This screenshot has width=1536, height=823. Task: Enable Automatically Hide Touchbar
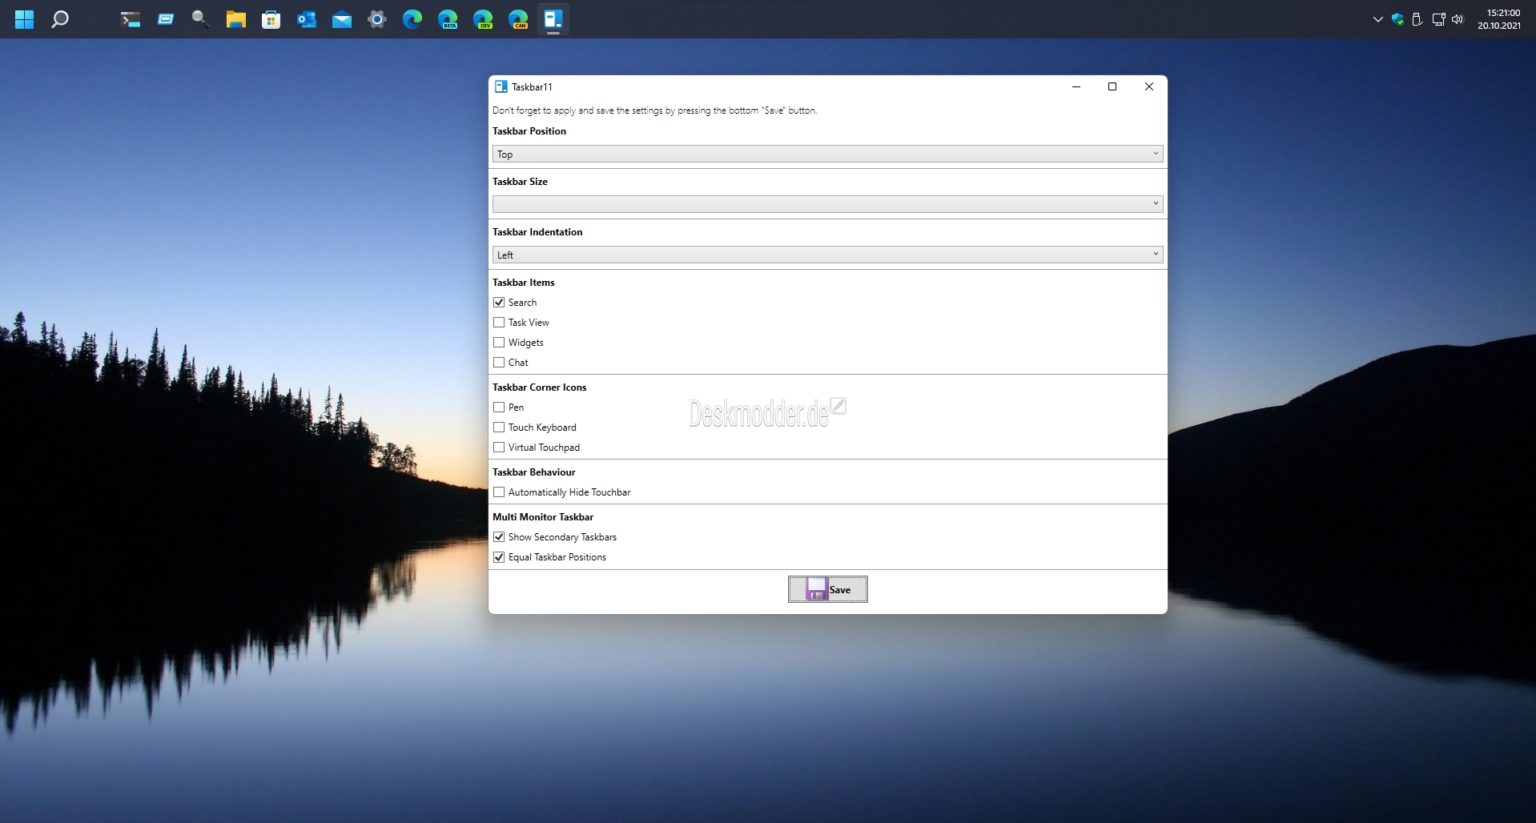click(x=499, y=491)
